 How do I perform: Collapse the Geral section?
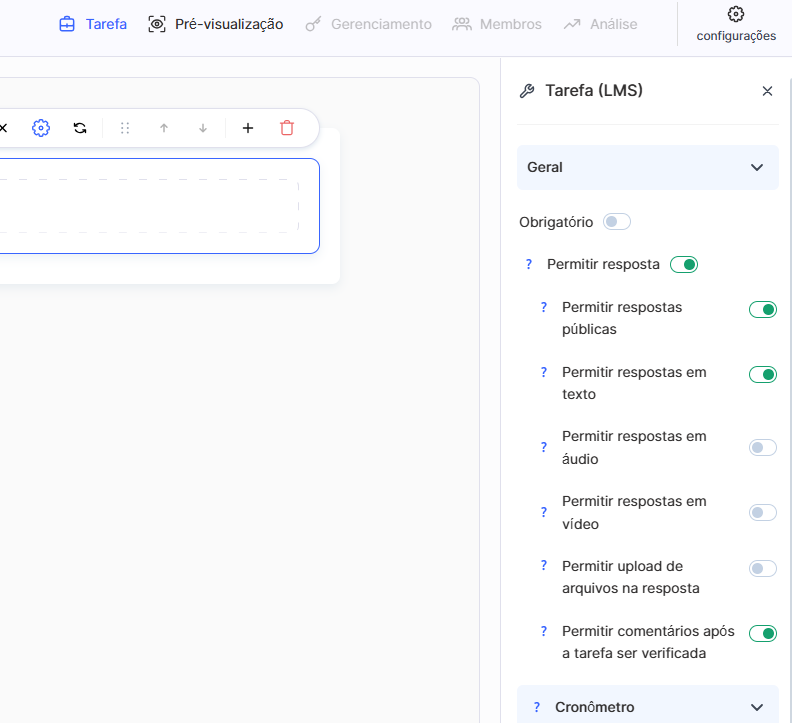(x=756, y=168)
